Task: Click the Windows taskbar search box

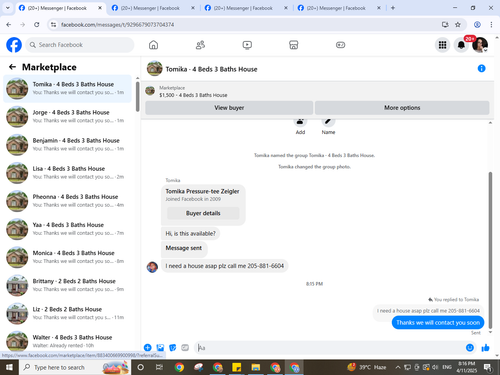Action: tap(75, 367)
